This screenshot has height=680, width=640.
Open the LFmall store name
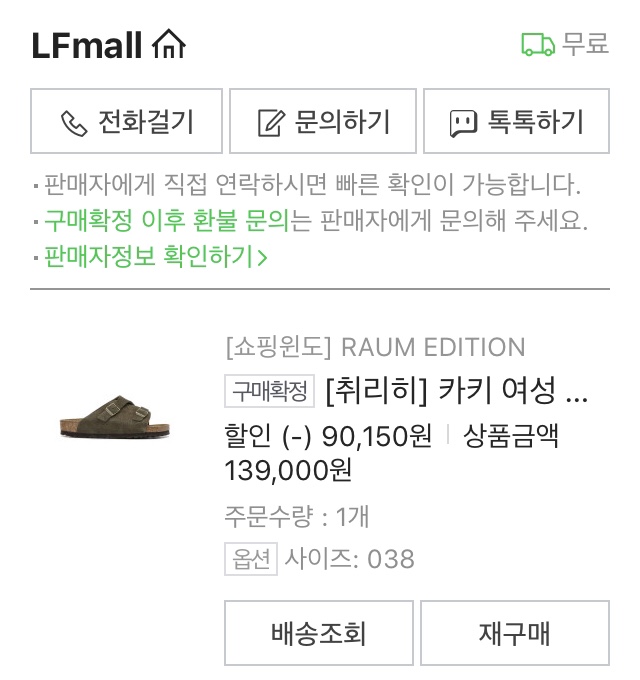[87, 45]
